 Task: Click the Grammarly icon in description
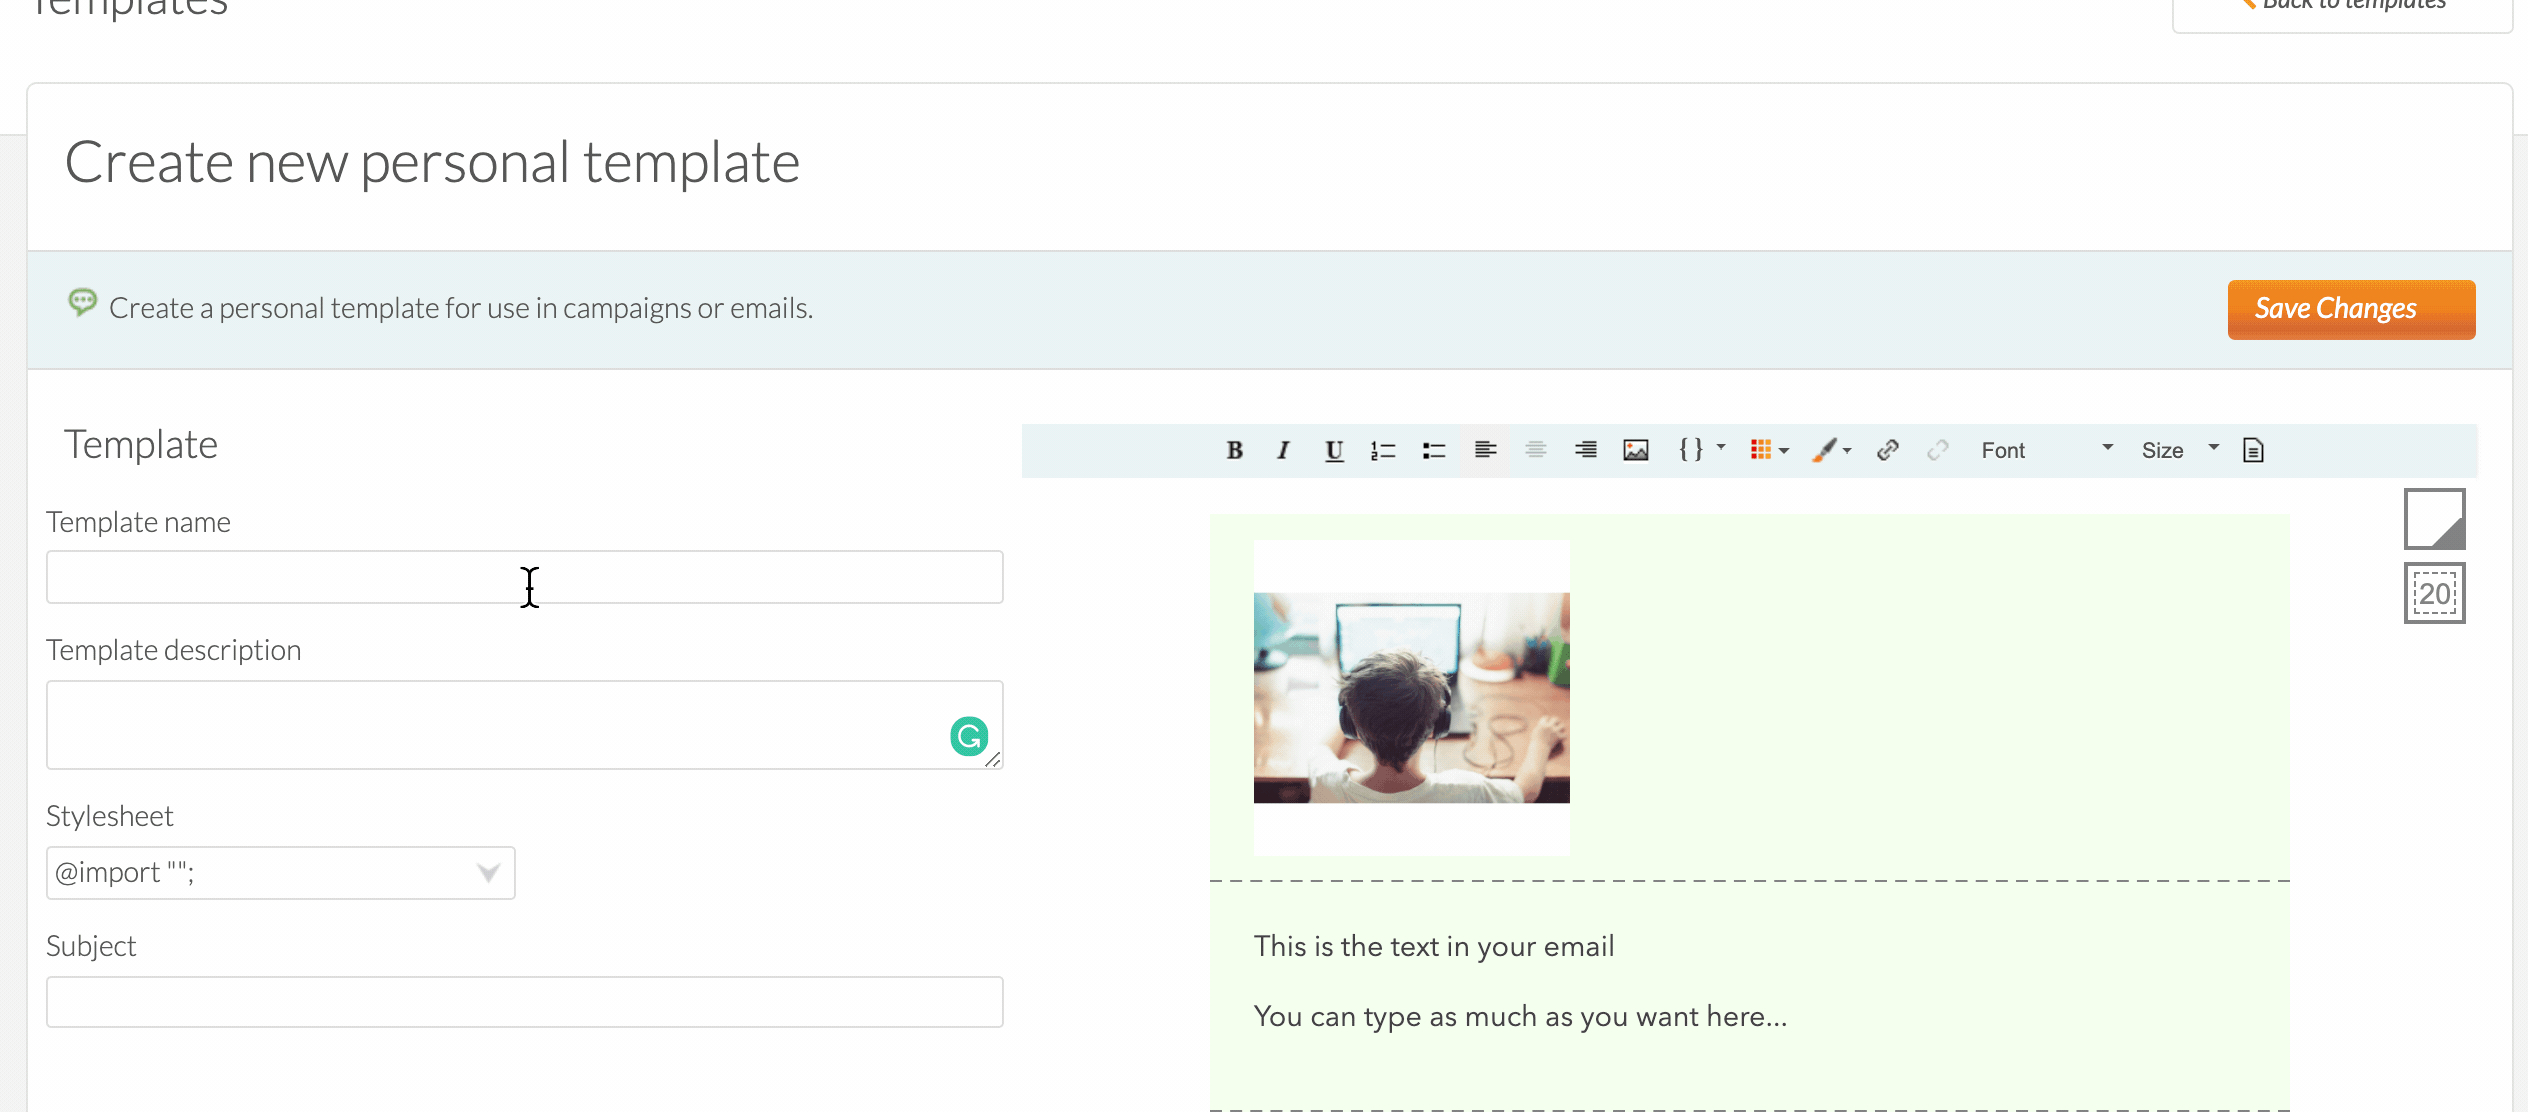tap(969, 737)
